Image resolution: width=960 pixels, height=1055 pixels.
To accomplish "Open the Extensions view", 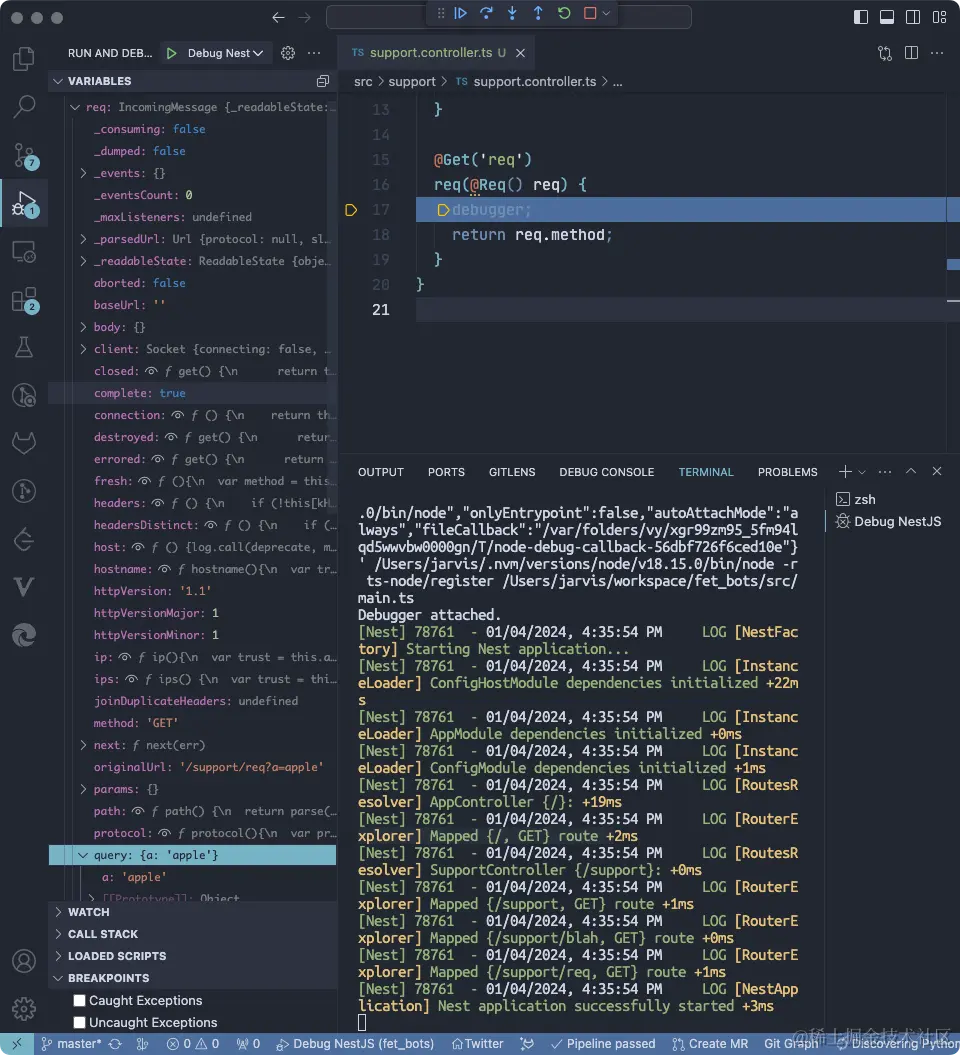I will (x=24, y=300).
